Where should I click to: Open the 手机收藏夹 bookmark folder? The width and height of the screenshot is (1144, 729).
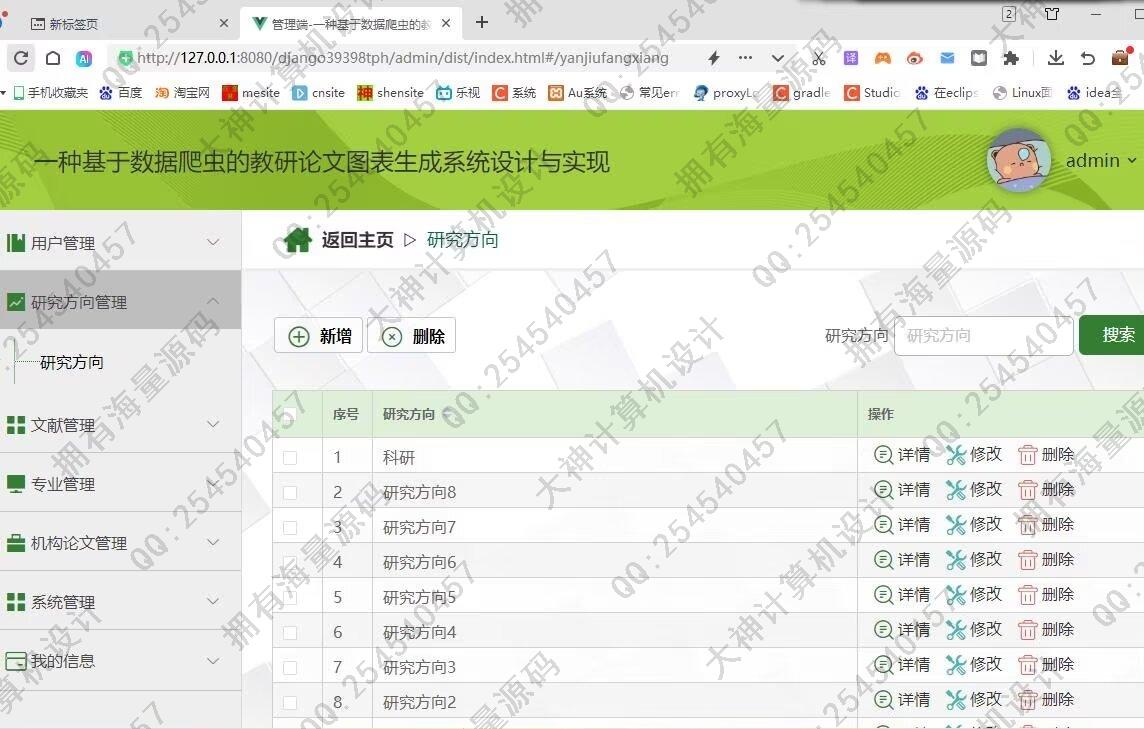tap(50, 93)
